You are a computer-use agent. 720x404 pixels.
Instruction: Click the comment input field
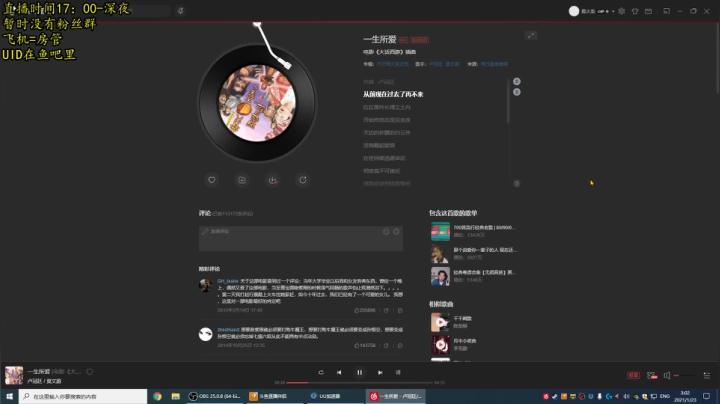pyautogui.click(x=301, y=238)
